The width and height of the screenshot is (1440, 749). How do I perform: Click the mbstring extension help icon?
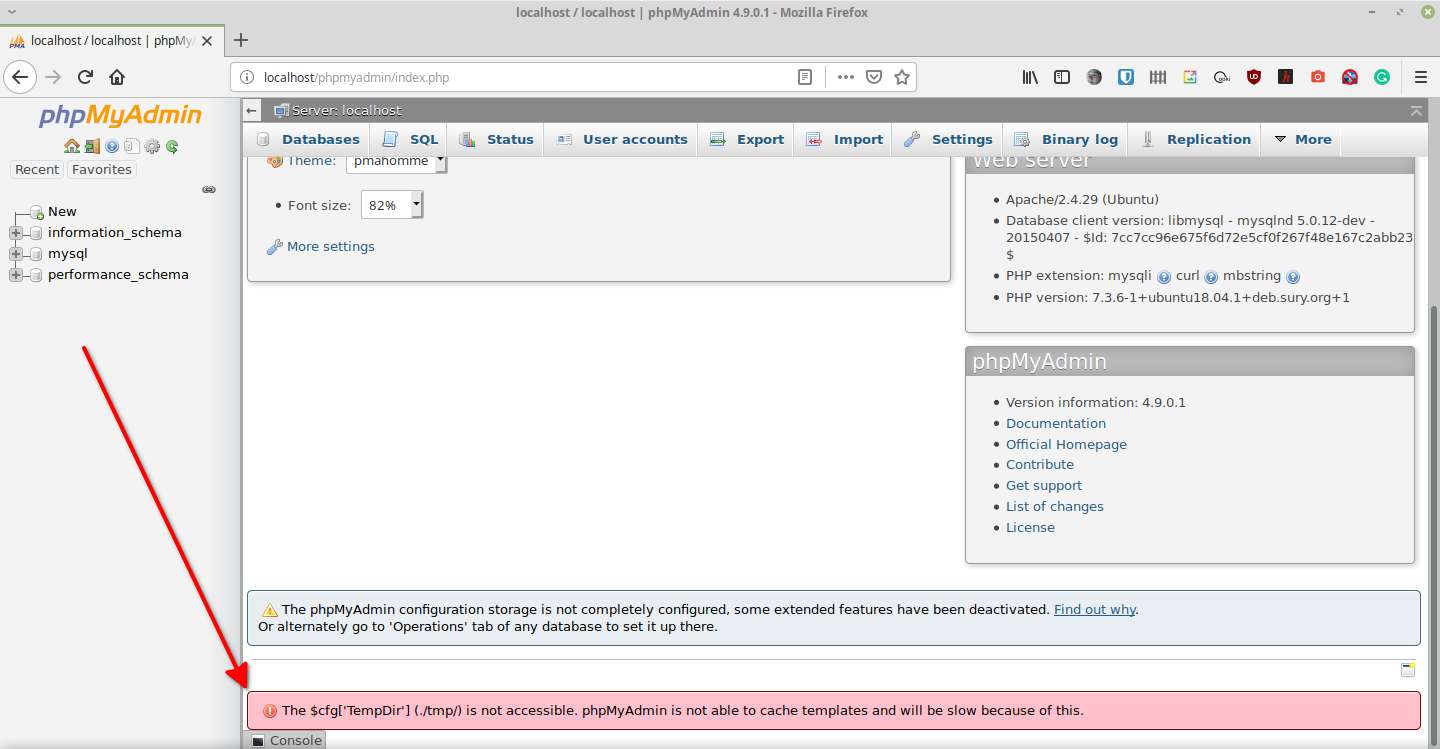[1293, 277]
